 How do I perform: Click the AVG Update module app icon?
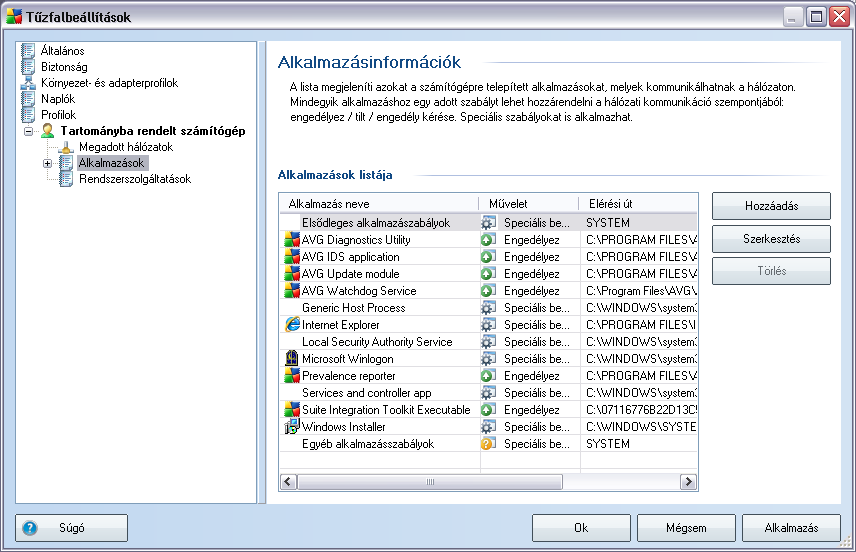[x=292, y=274]
